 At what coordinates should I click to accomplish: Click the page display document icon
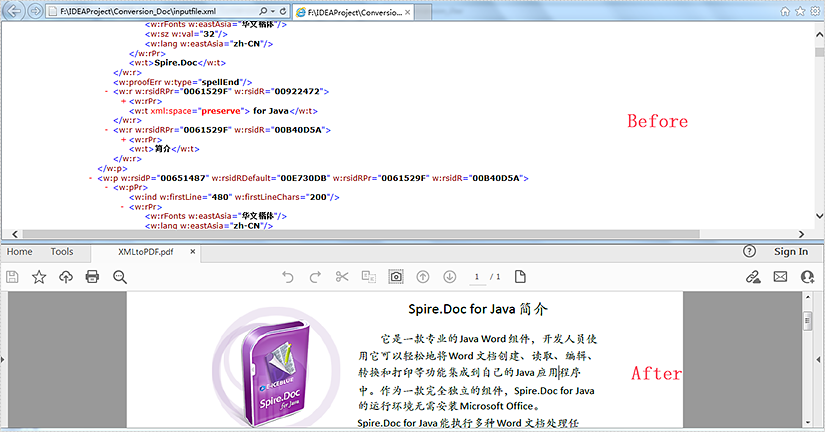click(x=520, y=277)
